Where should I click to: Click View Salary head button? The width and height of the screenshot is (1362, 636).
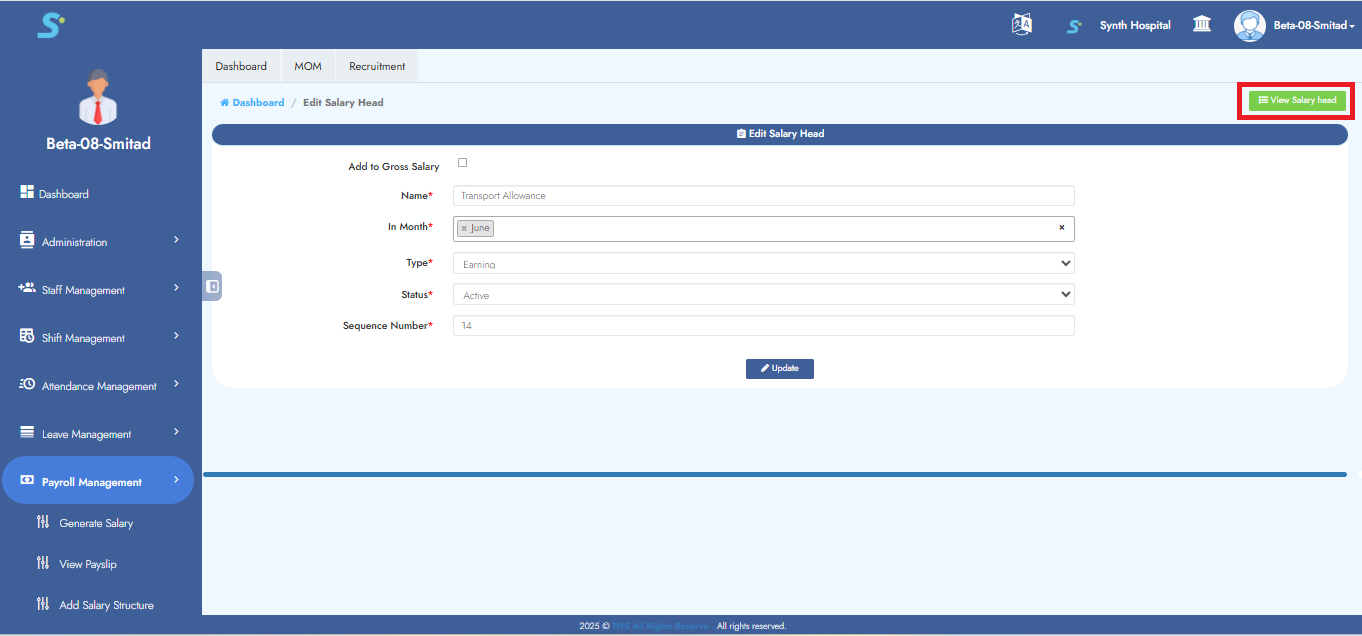(1297, 101)
